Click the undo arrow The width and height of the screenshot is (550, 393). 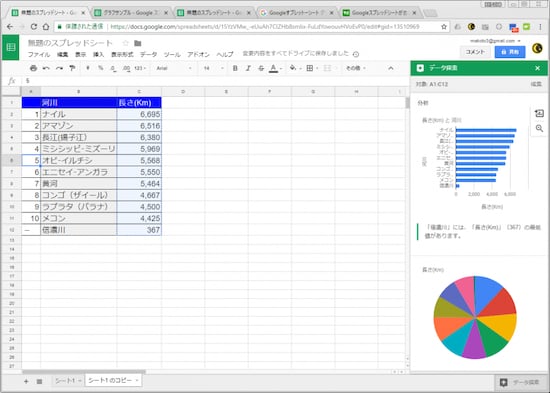[x=46, y=68]
